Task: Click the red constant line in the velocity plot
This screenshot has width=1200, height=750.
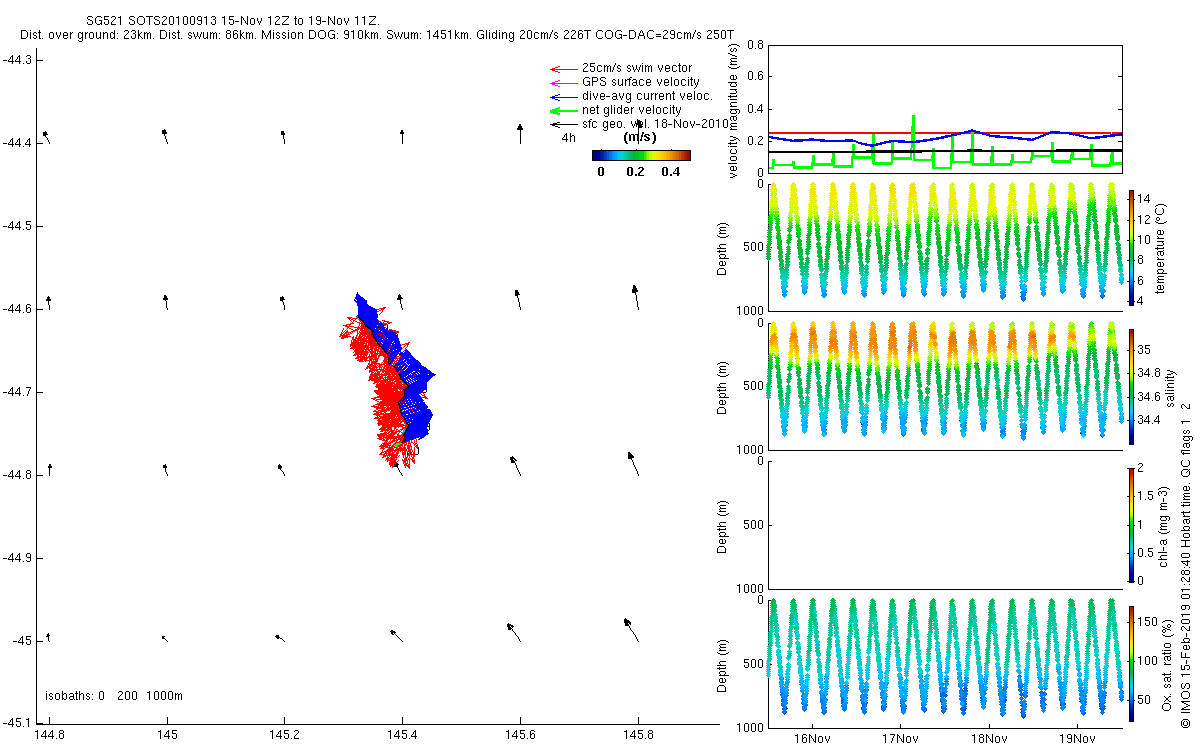Action: click(945, 132)
